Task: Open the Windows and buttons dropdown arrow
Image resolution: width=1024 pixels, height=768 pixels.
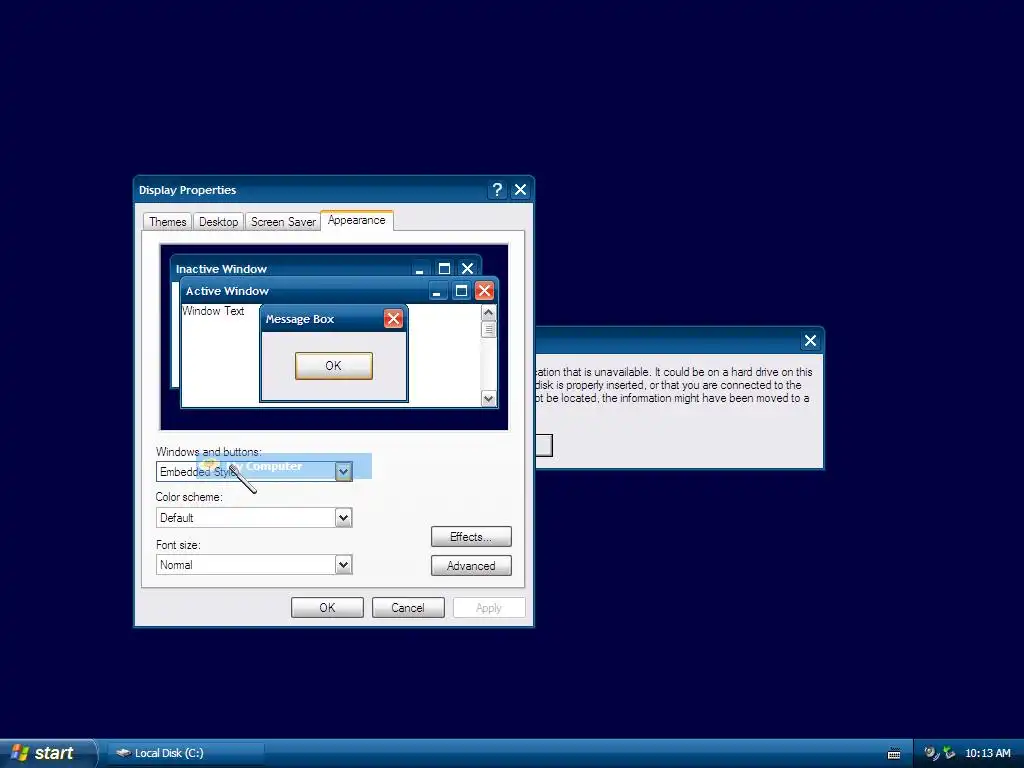Action: (344, 472)
